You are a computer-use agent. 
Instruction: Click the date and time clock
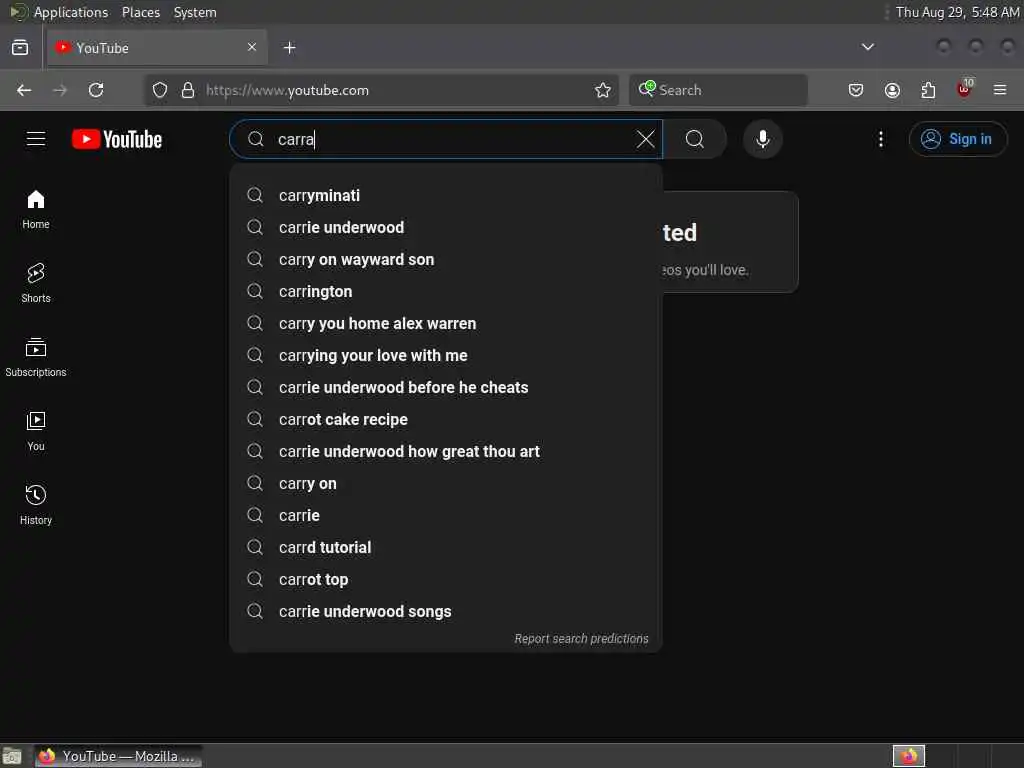957,12
